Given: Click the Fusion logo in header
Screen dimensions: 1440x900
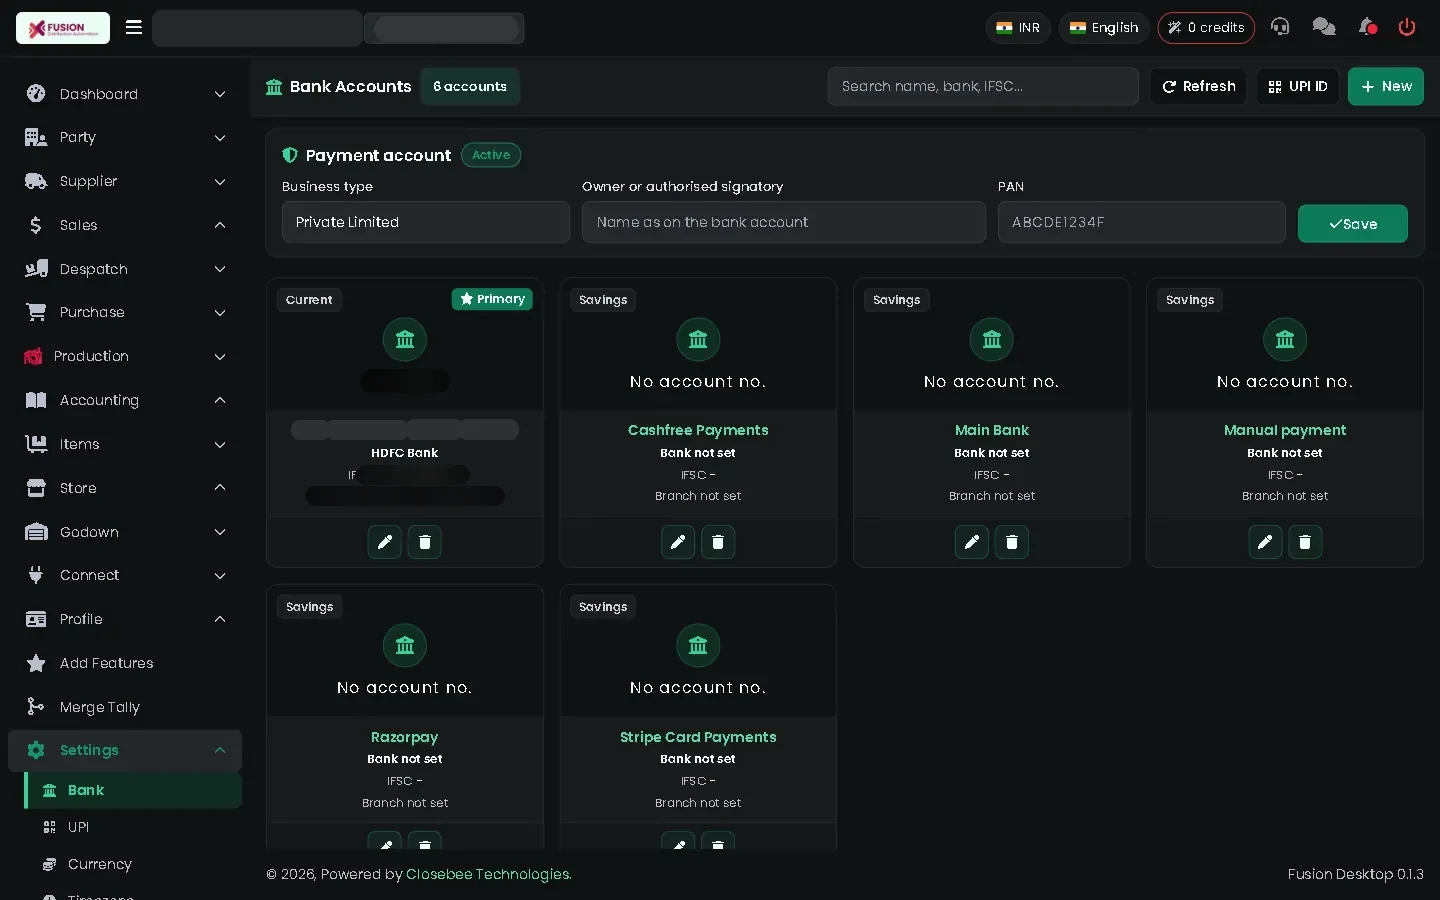Looking at the screenshot, I should (63, 28).
